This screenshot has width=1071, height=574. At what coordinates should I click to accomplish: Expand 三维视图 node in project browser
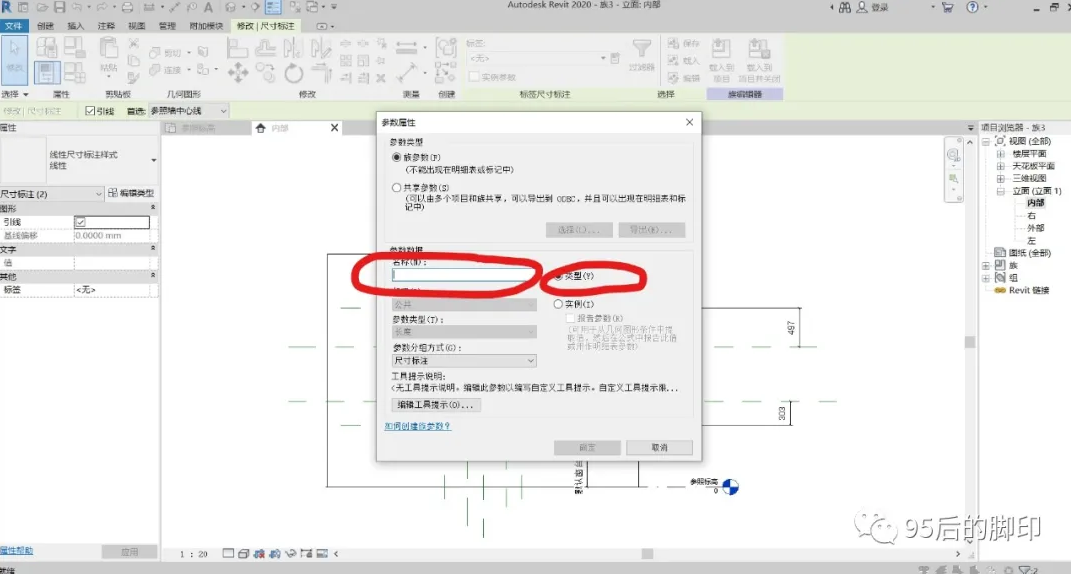click(1001, 178)
